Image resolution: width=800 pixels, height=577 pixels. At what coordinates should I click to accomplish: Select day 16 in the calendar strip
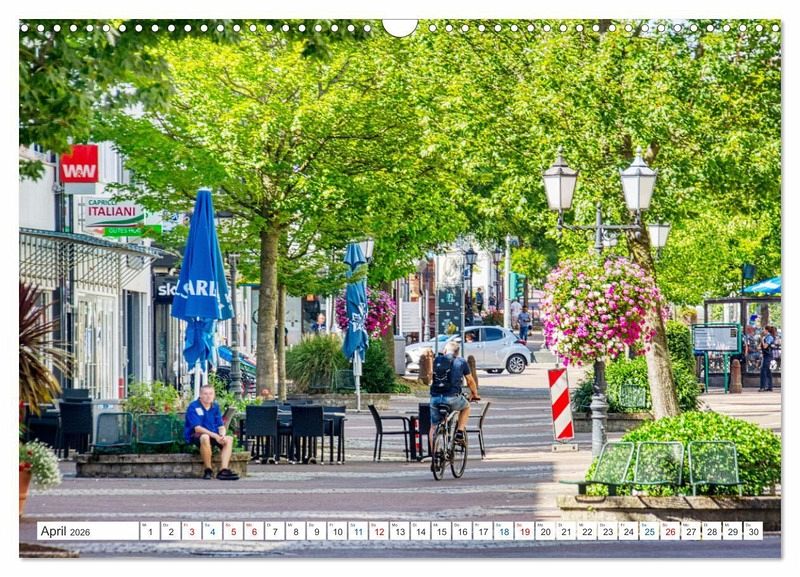tap(462, 531)
